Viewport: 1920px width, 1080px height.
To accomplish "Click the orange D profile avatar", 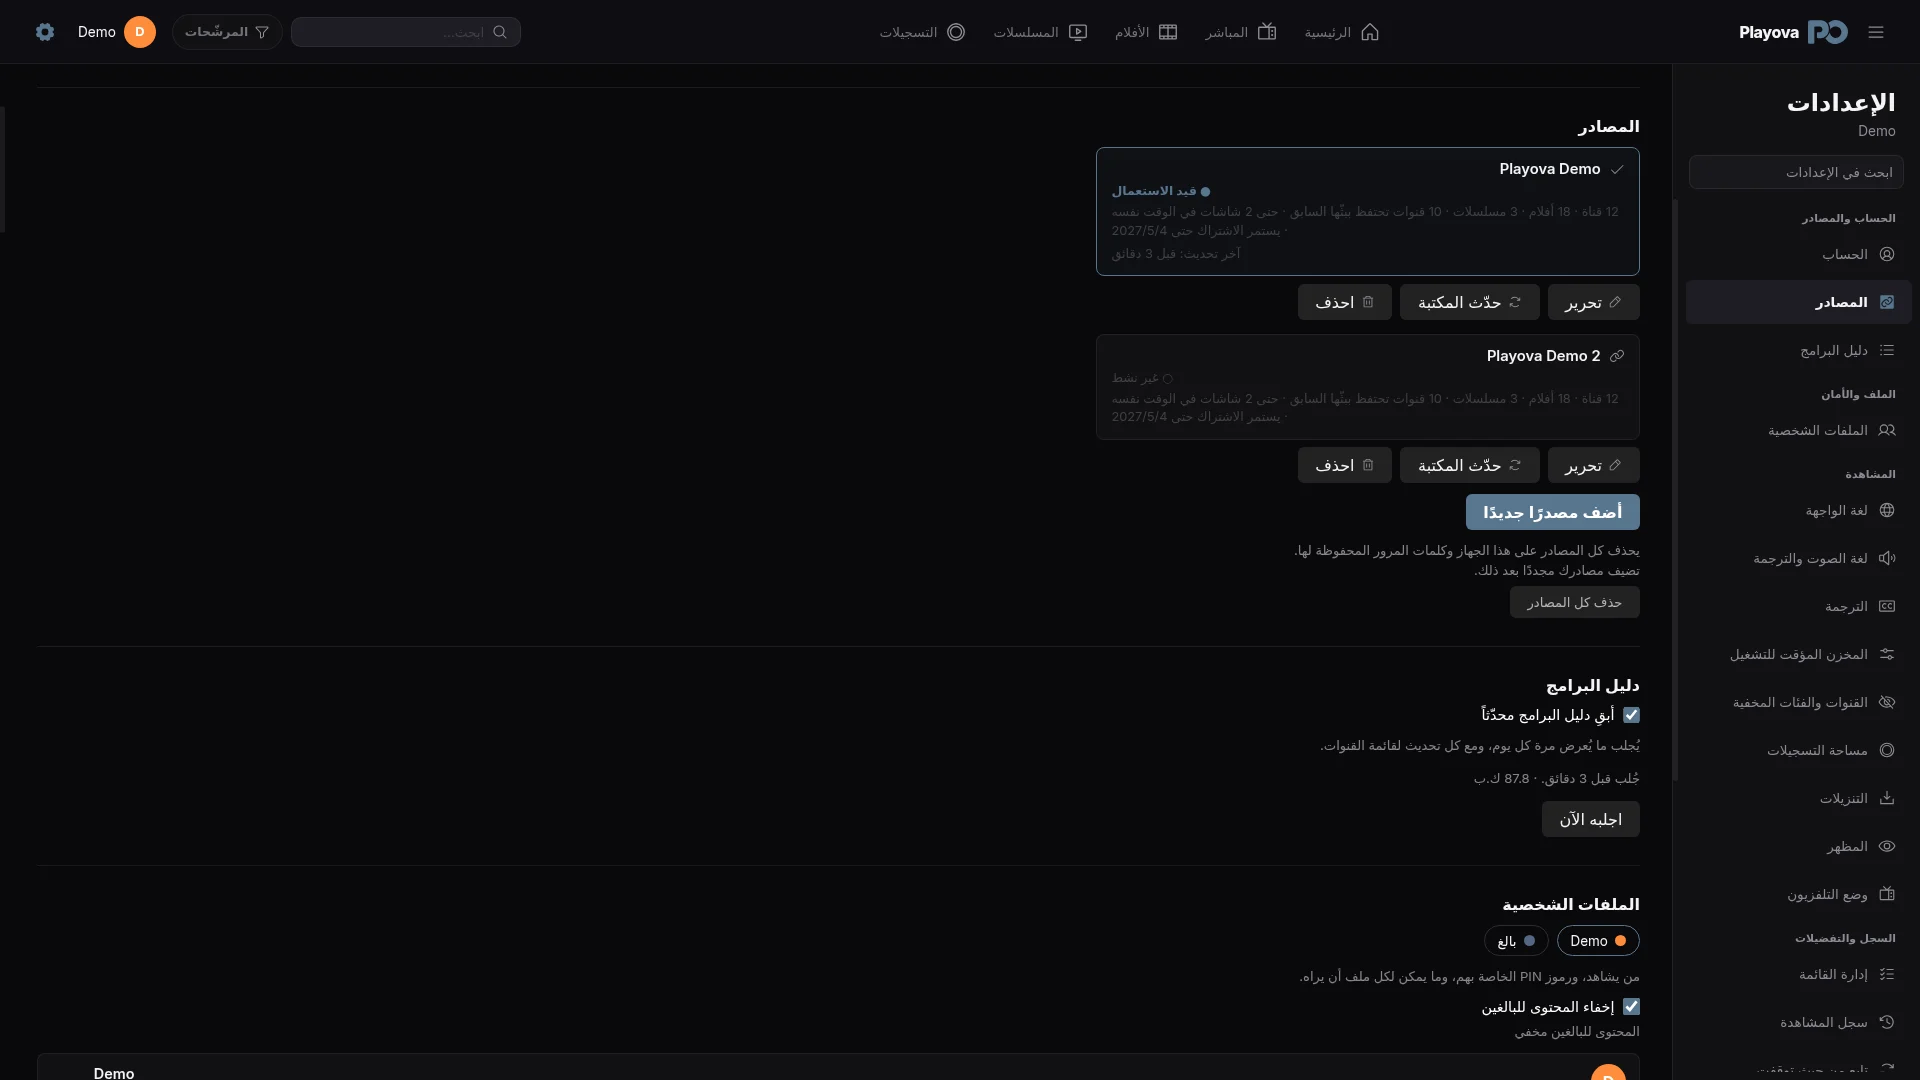I will point(140,32).
